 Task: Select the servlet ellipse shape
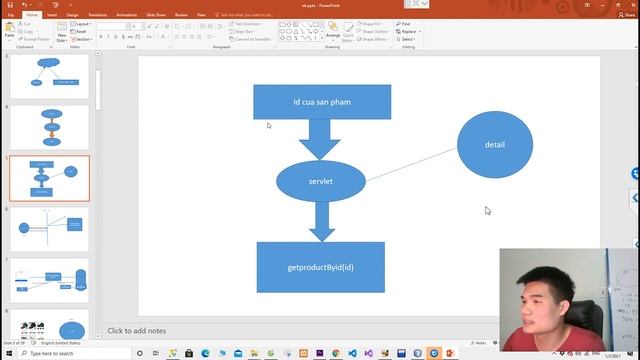tap(321, 181)
